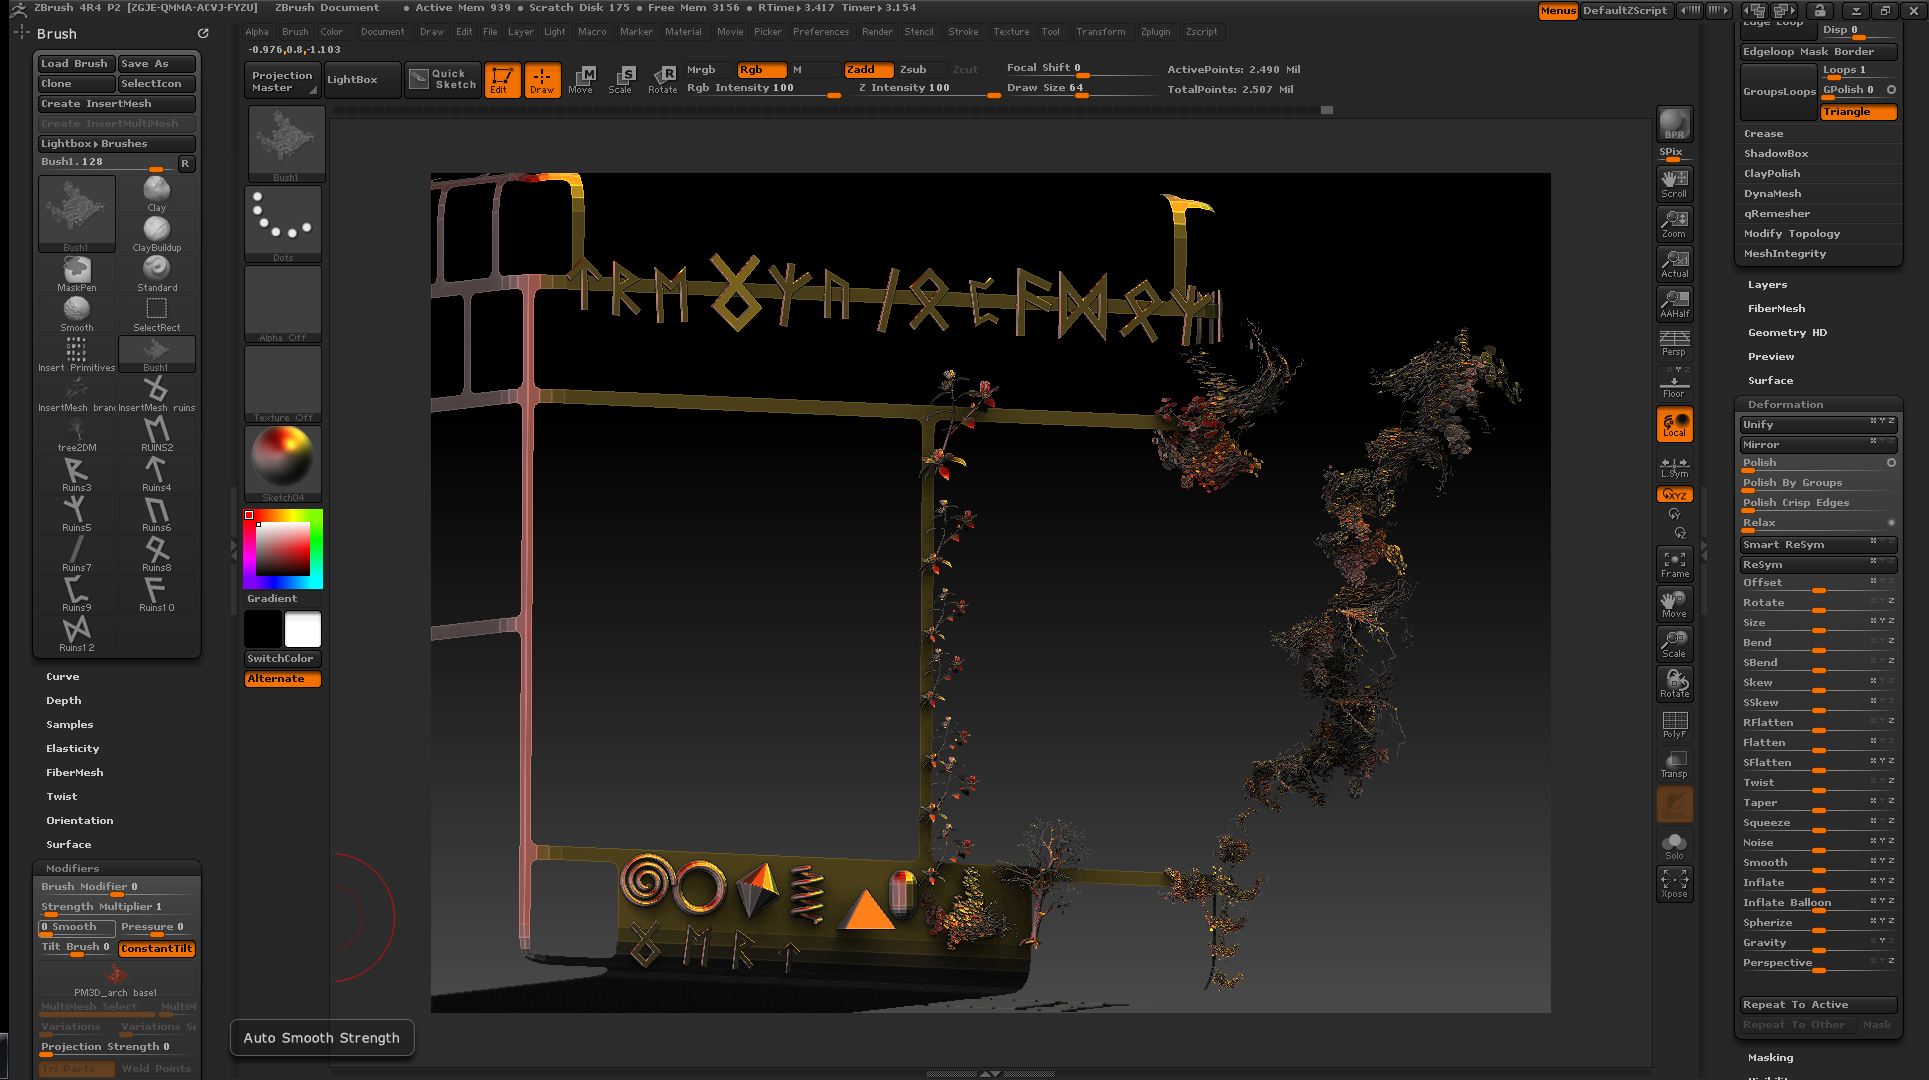Toggle Transp transparency mode
The height and width of the screenshot is (1080, 1929).
point(1674,764)
